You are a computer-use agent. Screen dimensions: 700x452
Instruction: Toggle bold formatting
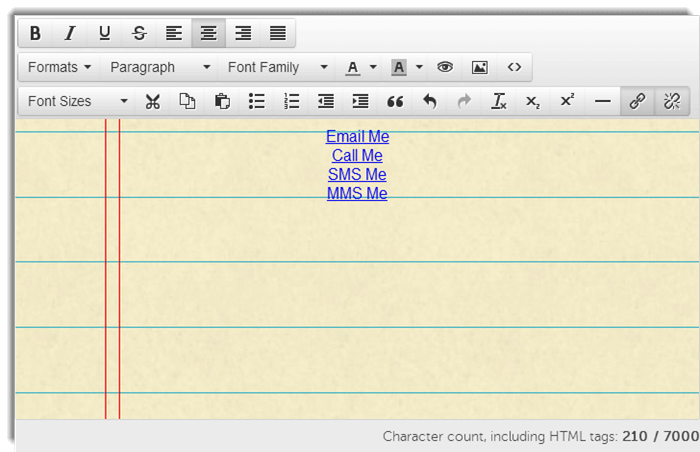pos(35,33)
